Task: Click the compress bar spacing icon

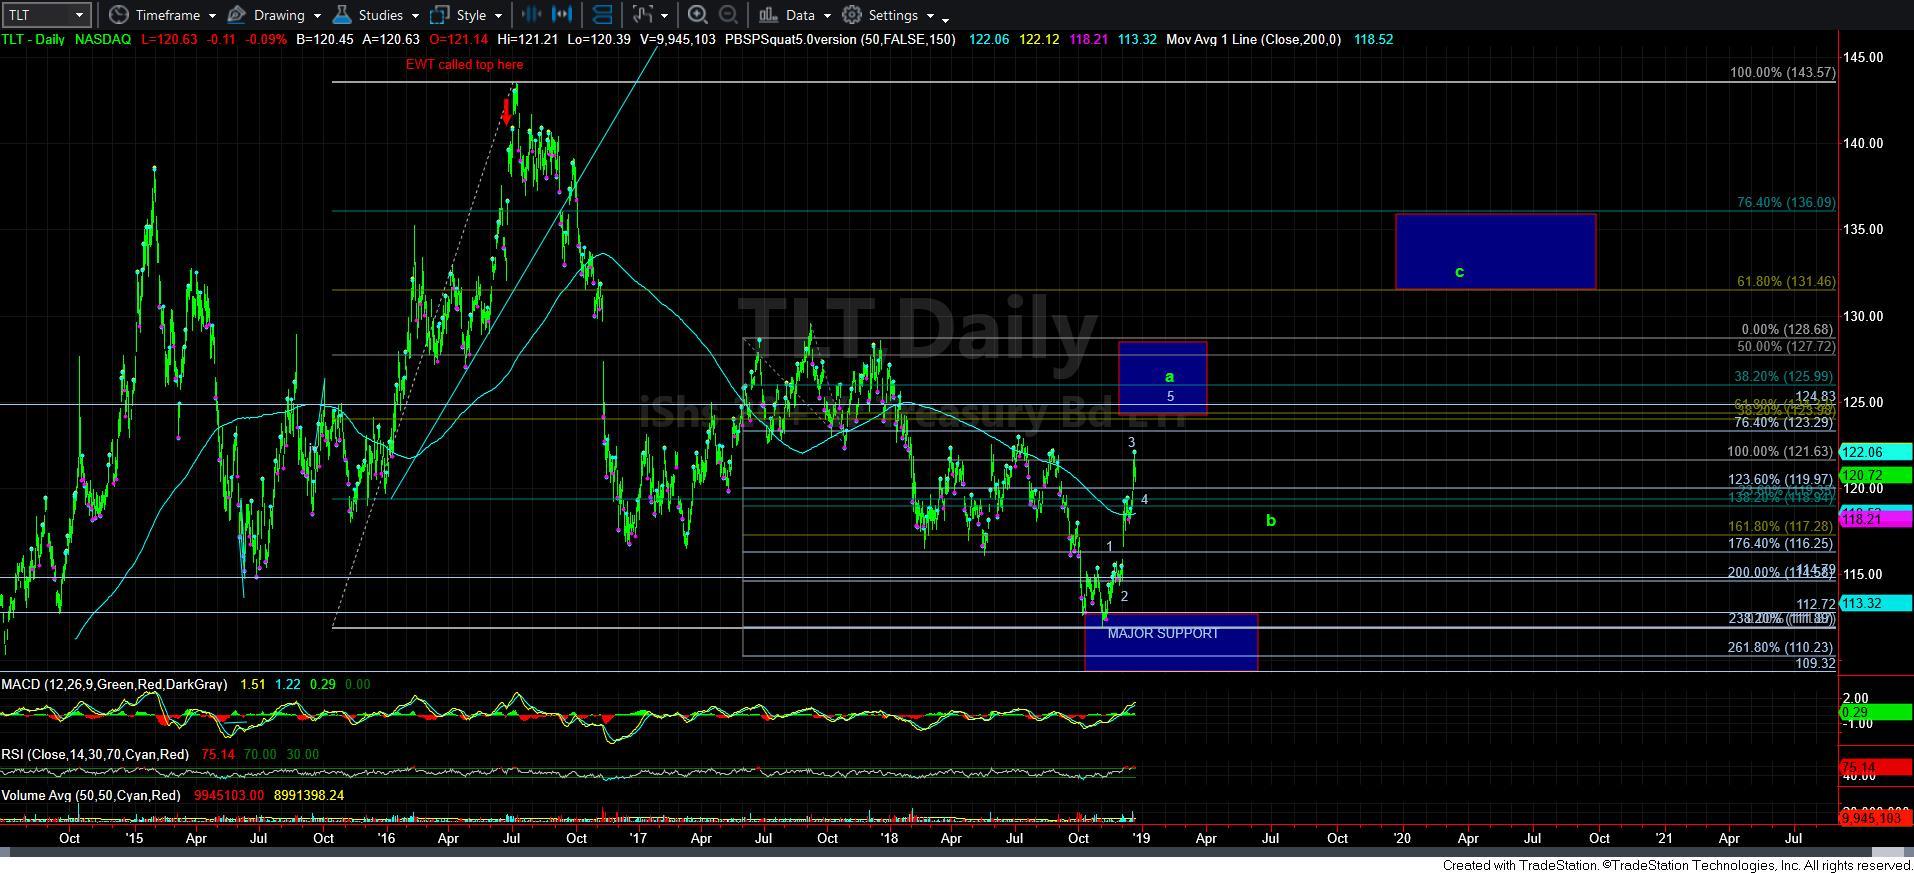Action: (532, 15)
